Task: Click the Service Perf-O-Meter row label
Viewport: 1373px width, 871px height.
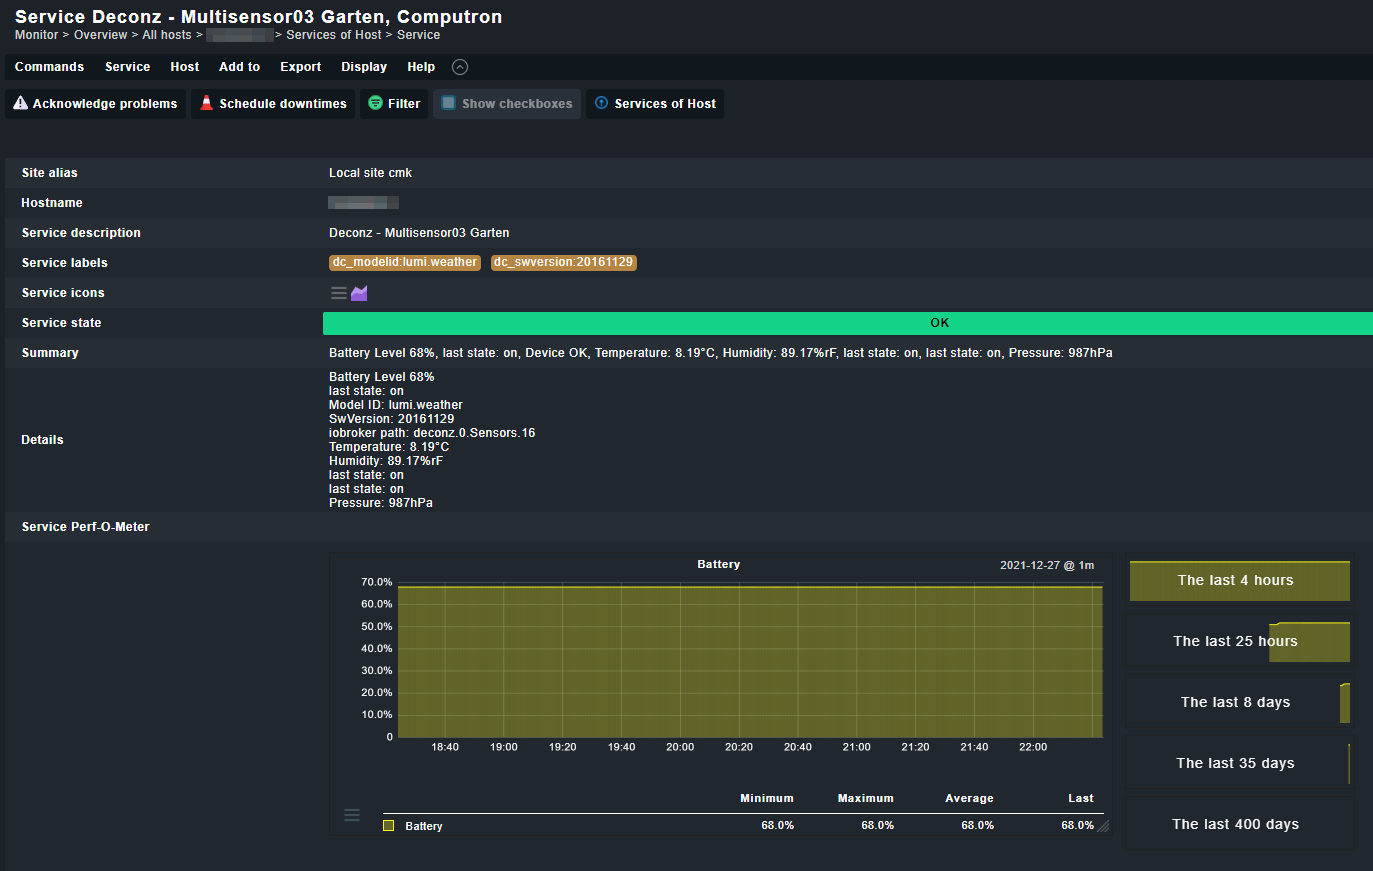Action: [86, 527]
